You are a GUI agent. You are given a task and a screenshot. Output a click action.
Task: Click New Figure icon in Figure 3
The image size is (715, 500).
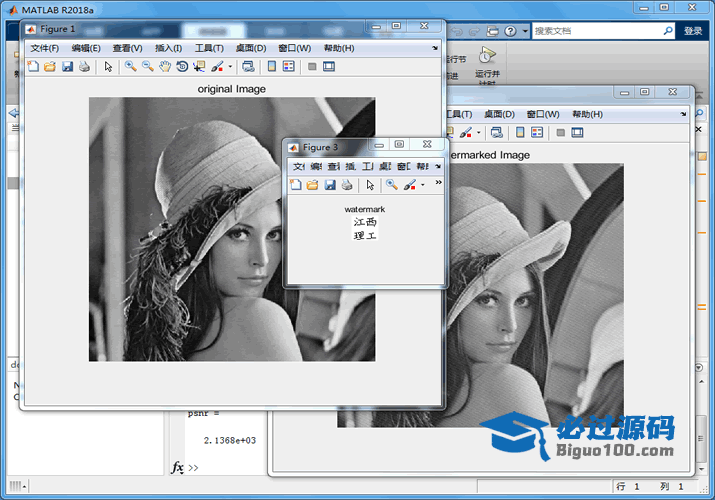pyautogui.click(x=296, y=185)
